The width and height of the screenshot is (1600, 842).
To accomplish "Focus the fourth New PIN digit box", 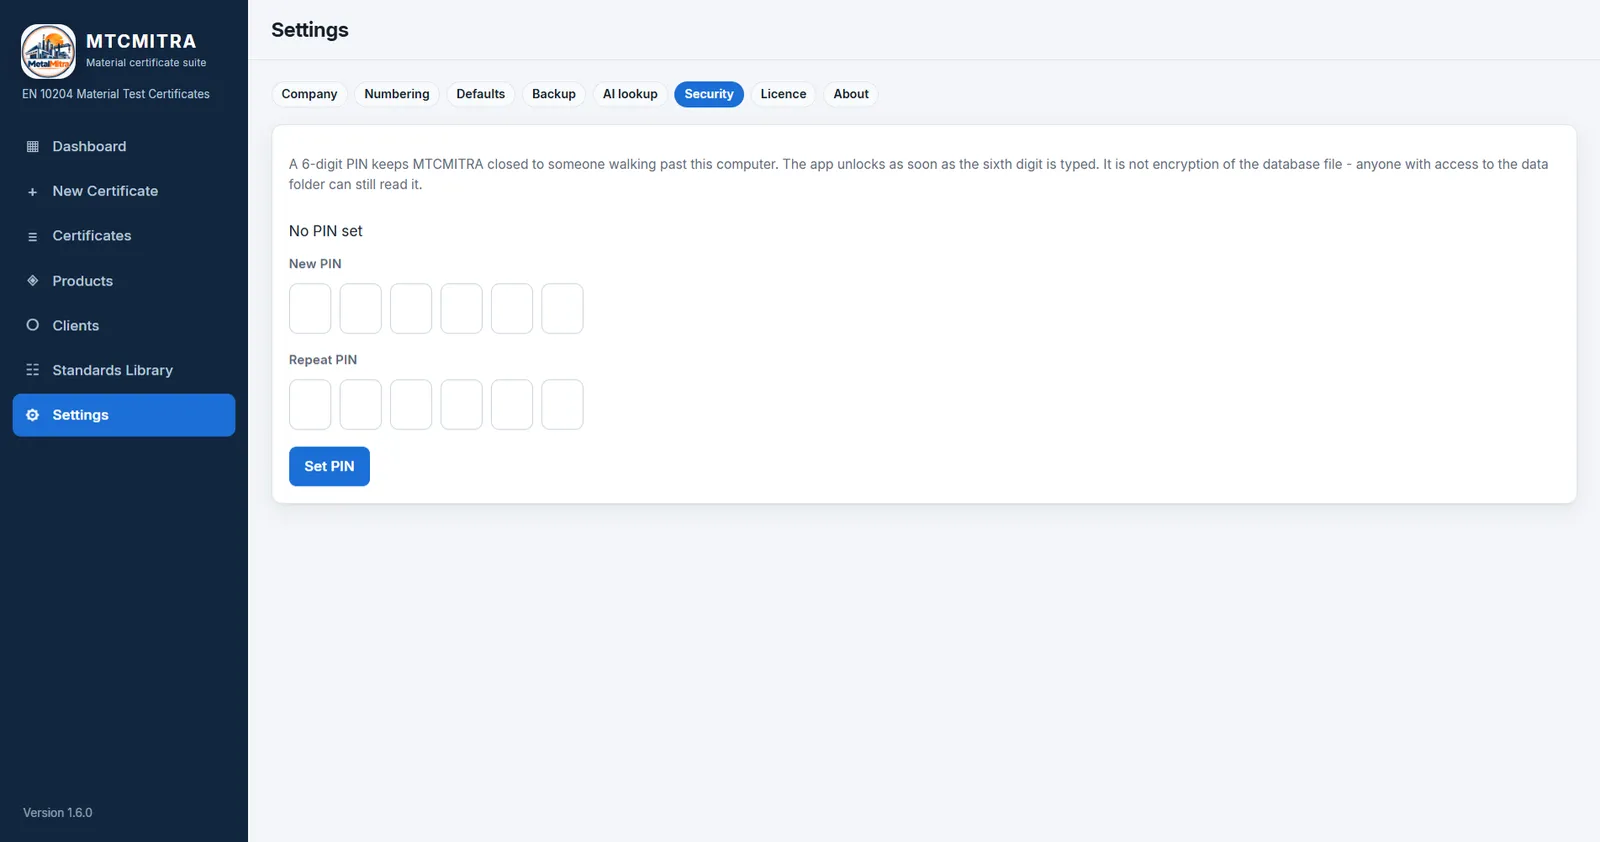I will coord(461,309).
